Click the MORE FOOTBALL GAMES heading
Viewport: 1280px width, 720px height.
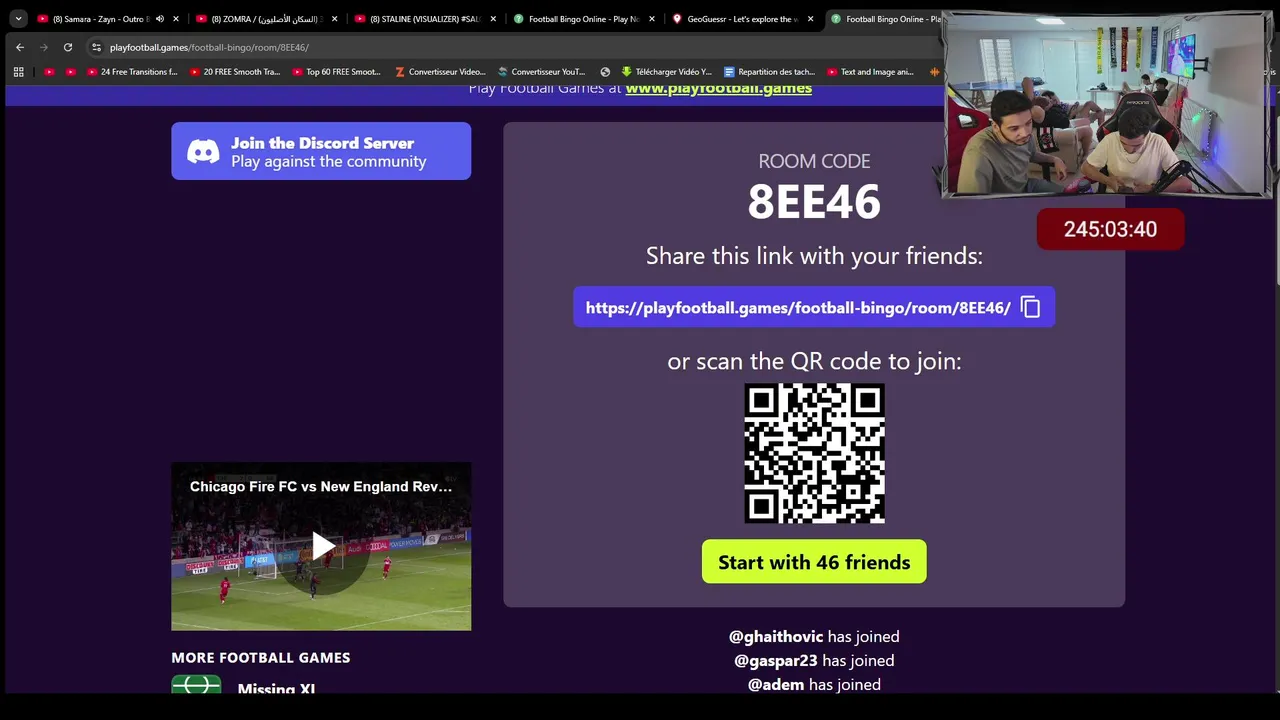260,657
